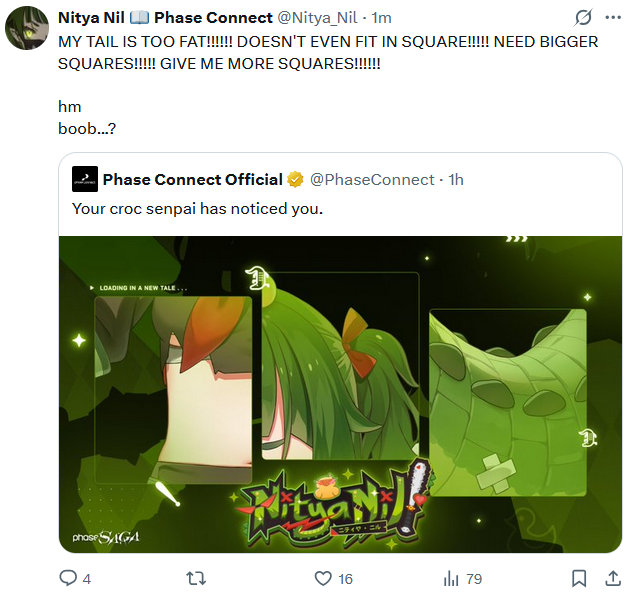Click the reply speech bubble icon

68,578
